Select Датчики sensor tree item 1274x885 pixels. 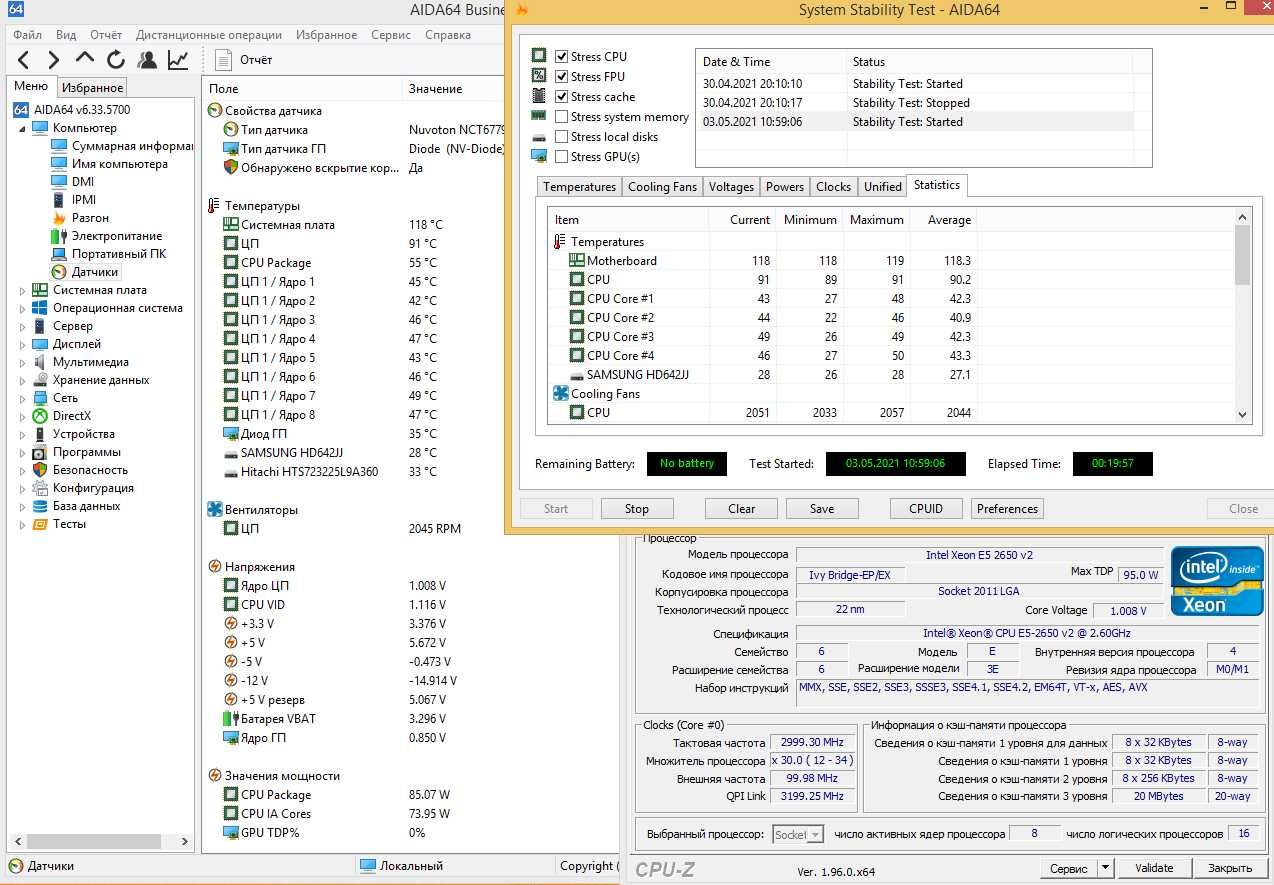pyautogui.click(x=95, y=272)
